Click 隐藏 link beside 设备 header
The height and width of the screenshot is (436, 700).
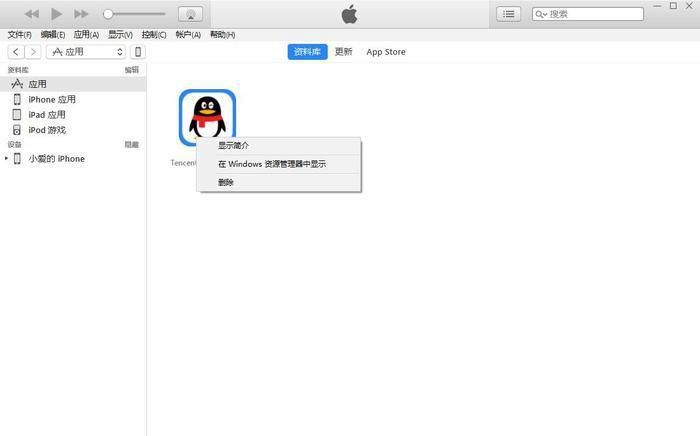tap(132, 144)
